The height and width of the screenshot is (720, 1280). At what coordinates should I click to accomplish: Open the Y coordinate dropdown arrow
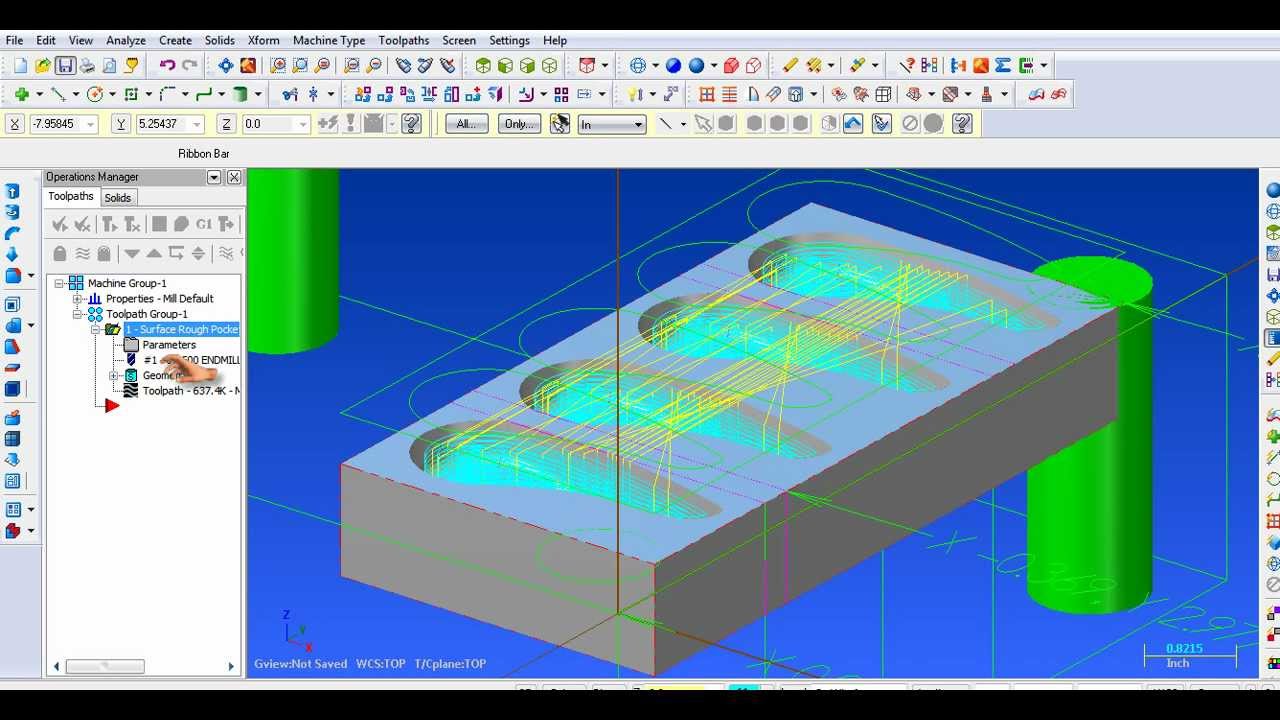coord(197,124)
